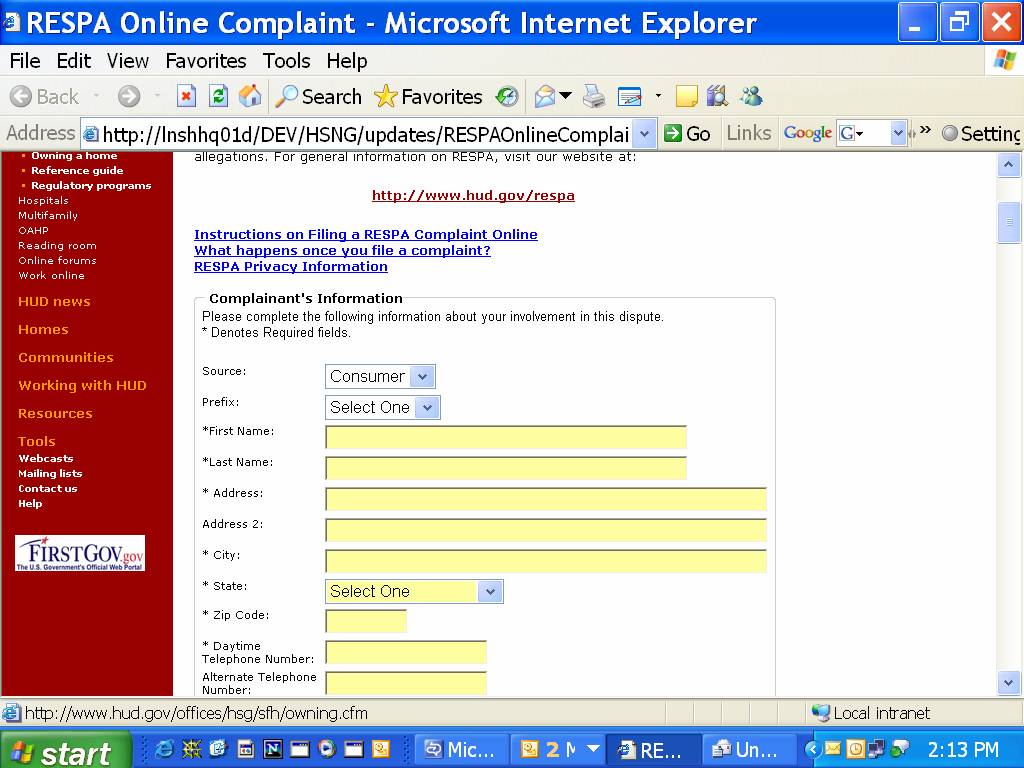Click the Forward navigation arrow icon
The image size is (1024, 768).
coord(129,97)
